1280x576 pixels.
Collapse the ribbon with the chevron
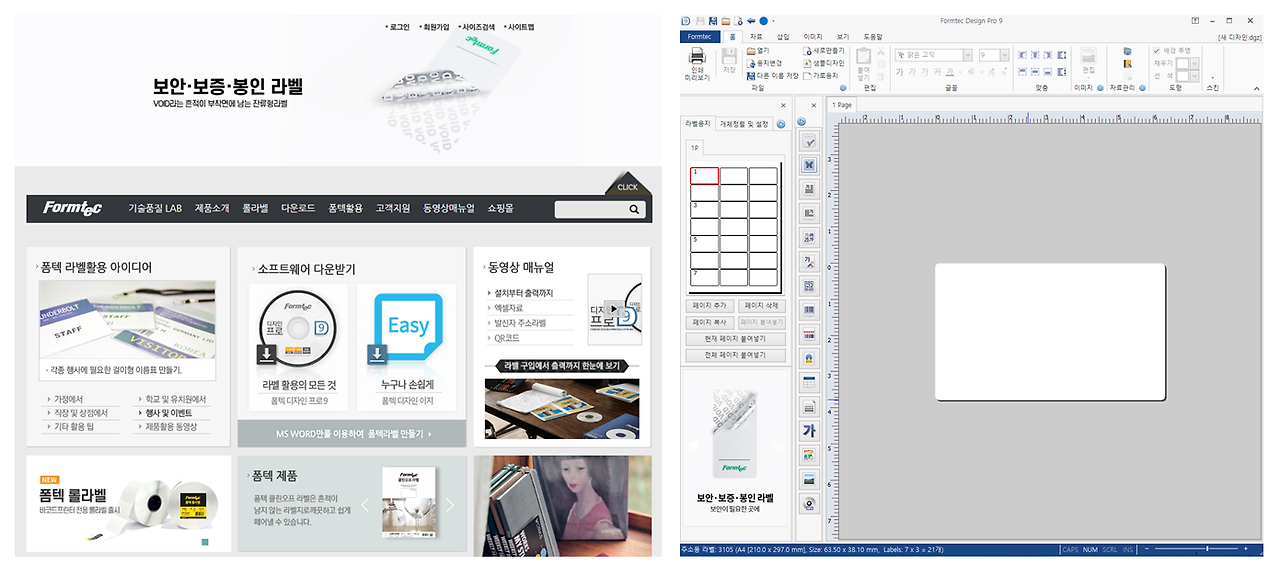click(x=1256, y=89)
